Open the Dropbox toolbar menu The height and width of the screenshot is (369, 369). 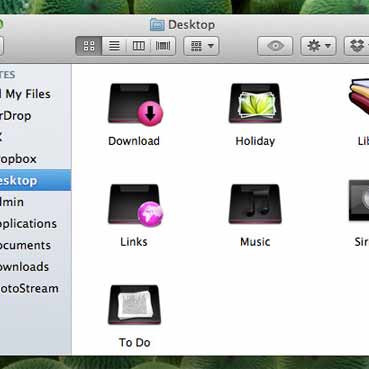357,46
